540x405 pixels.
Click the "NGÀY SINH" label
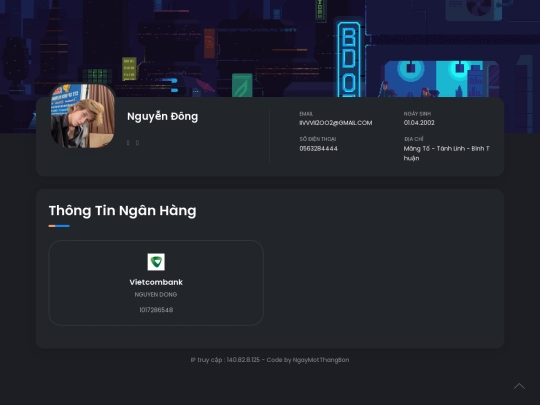click(417, 113)
